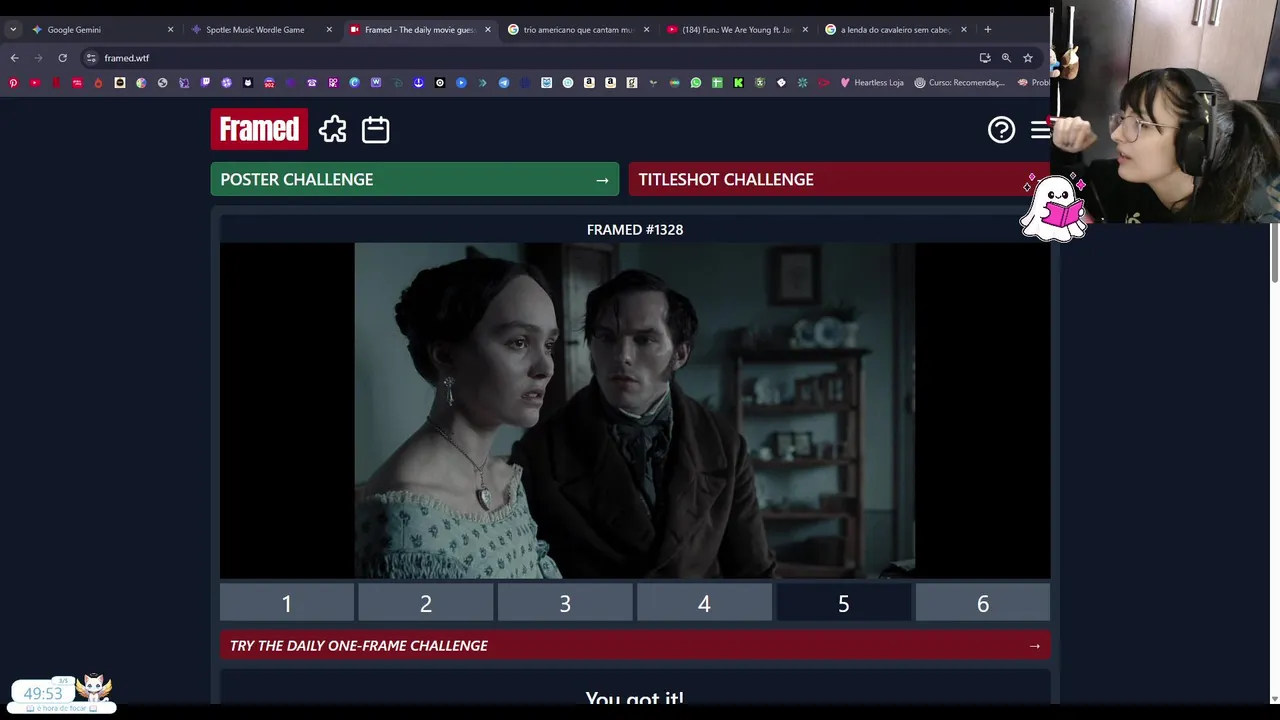1280x720 pixels.
Task: Open the Pinterest bookmark
Action: pos(13,83)
